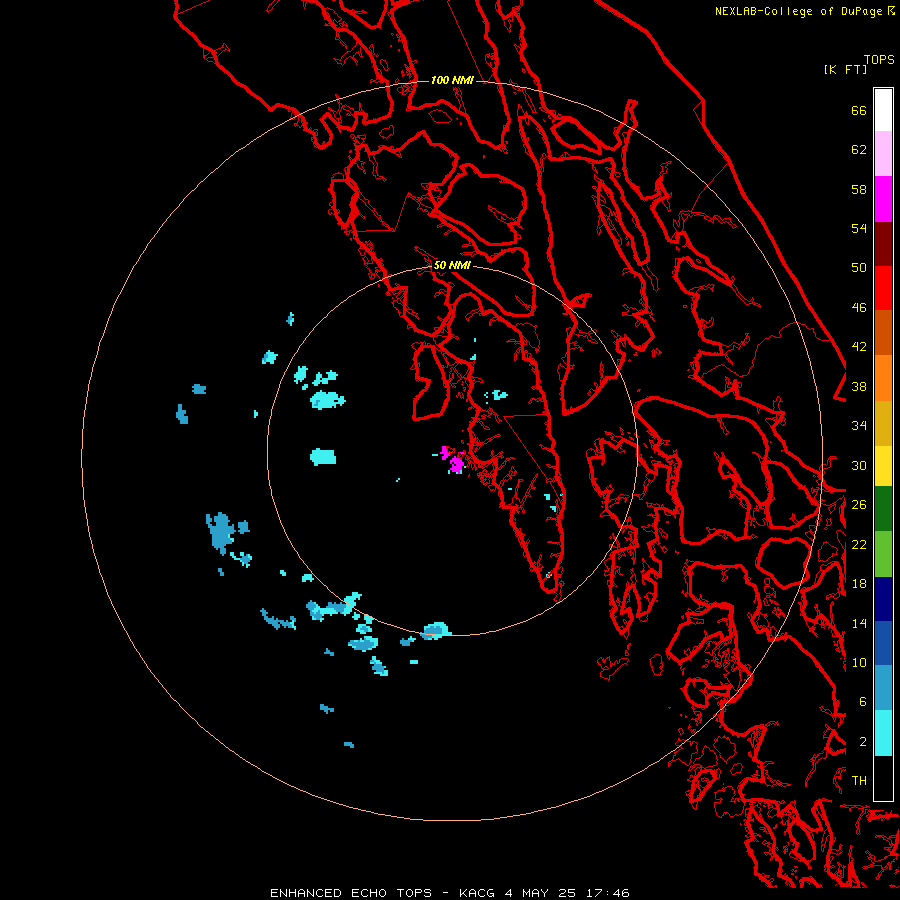This screenshot has width=900, height=900.
Task: Click the yellow 30 kft legend swatch
Action: pyautogui.click(x=883, y=465)
